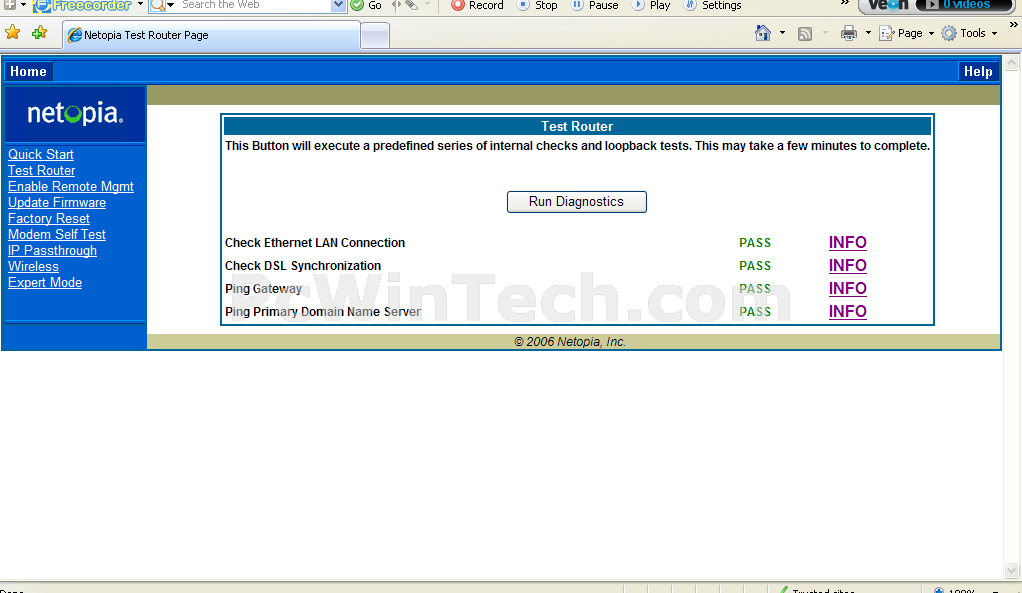The image size is (1022, 593).
Task: Open Freecorder Settings
Action: [x=712, y=5]
